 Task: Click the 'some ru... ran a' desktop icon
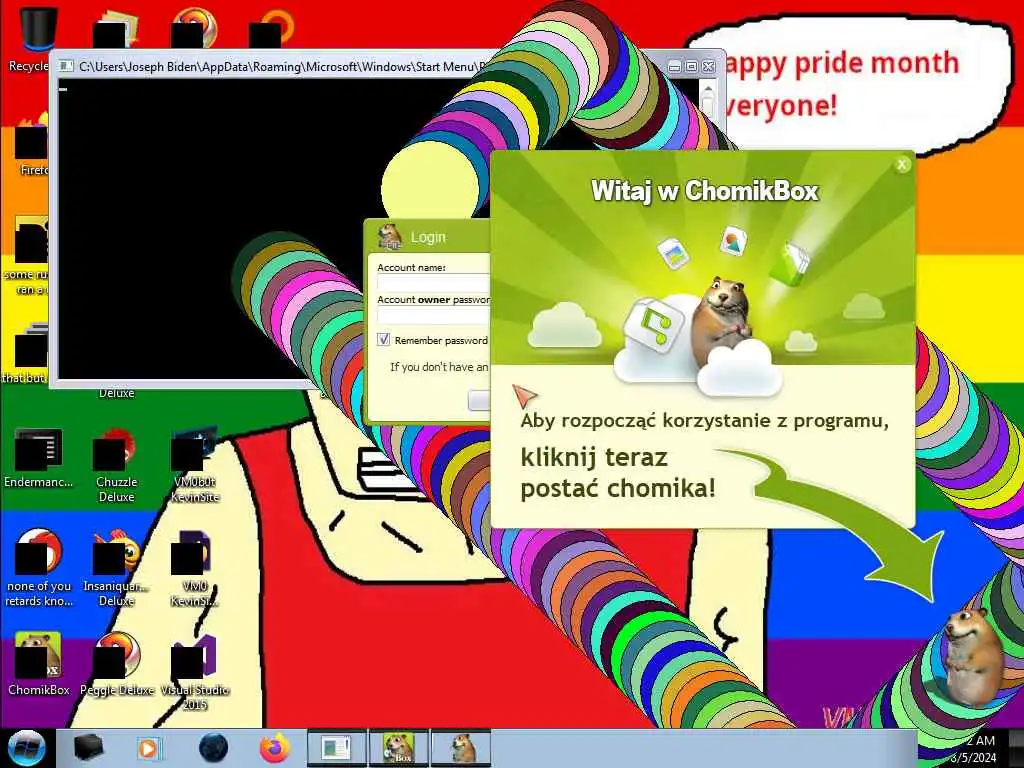click(x=26, y=256)
